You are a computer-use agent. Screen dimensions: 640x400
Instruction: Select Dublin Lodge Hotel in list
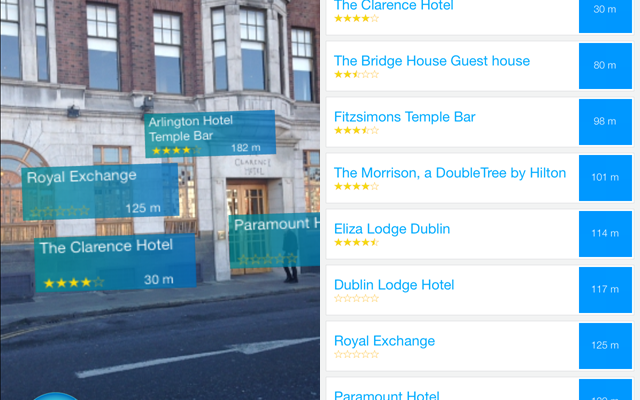[x=452, y=290]
